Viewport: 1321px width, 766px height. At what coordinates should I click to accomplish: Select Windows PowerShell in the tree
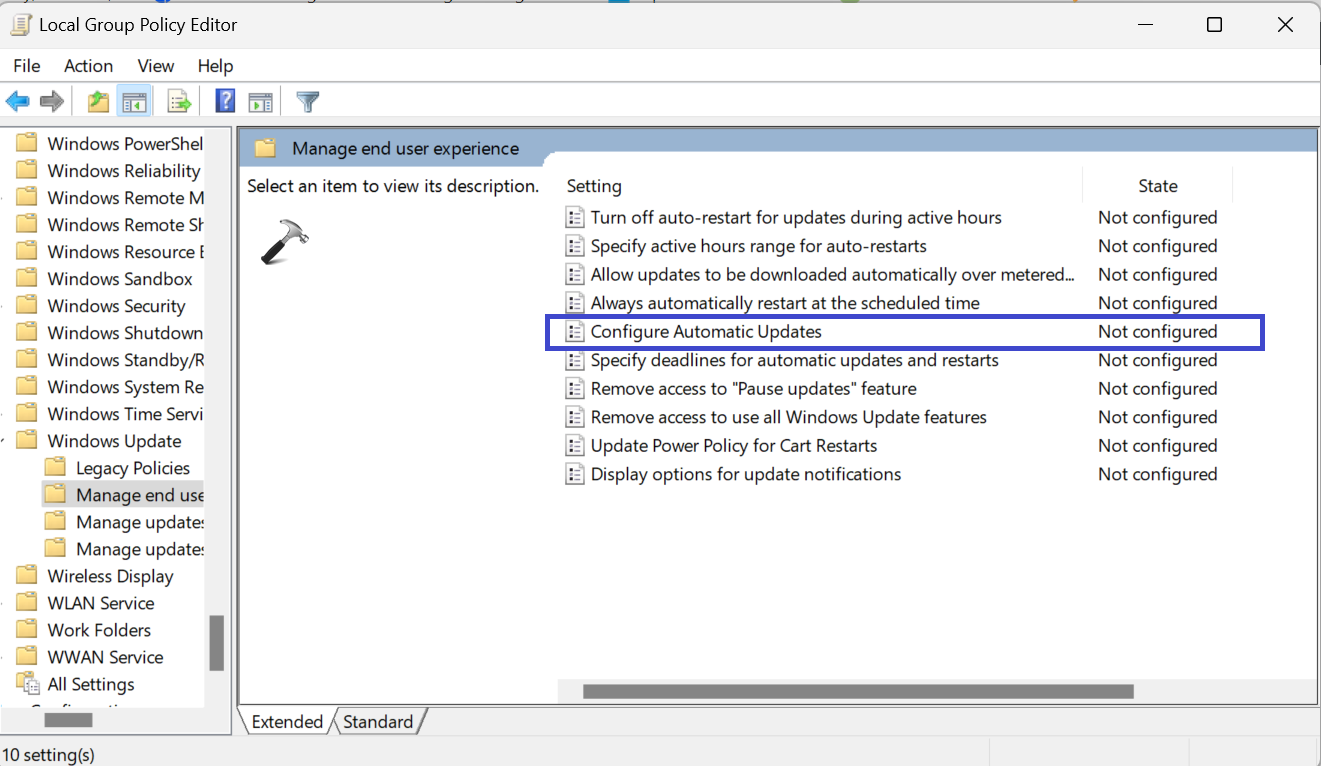point(125,144)
